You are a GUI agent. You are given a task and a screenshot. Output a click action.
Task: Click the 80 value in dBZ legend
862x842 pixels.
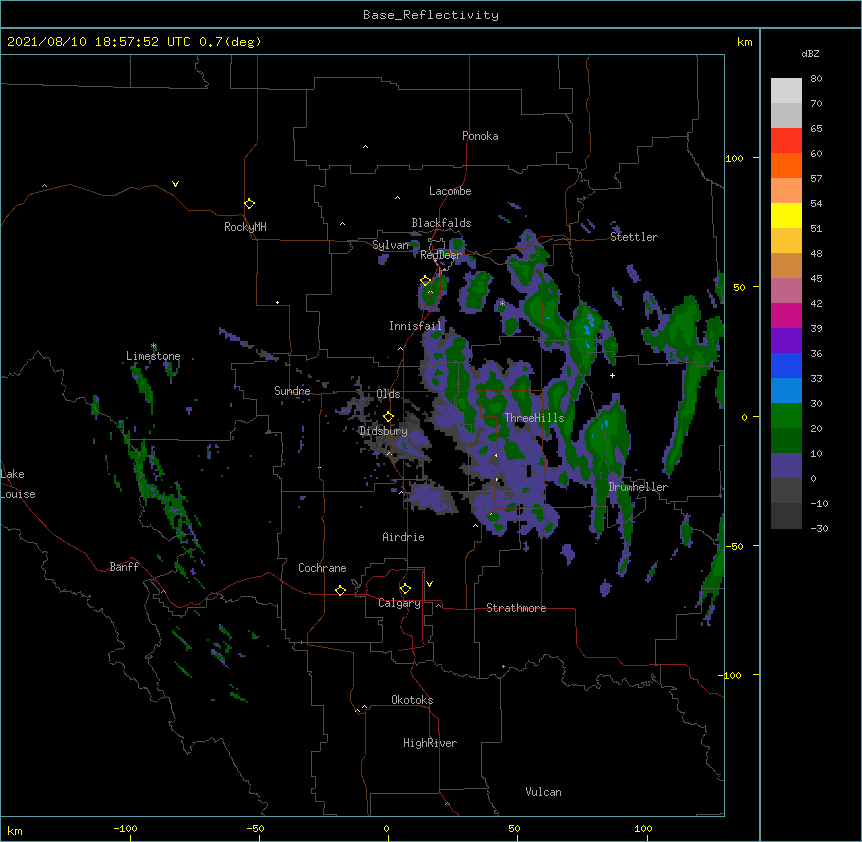[816, 79]
